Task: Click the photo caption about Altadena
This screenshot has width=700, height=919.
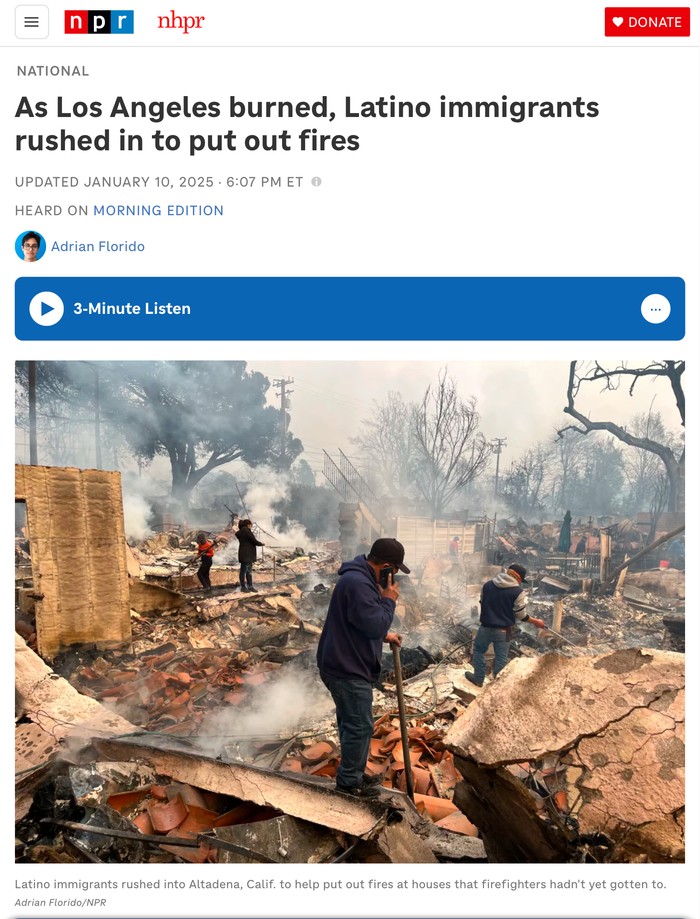Action: 341,884
